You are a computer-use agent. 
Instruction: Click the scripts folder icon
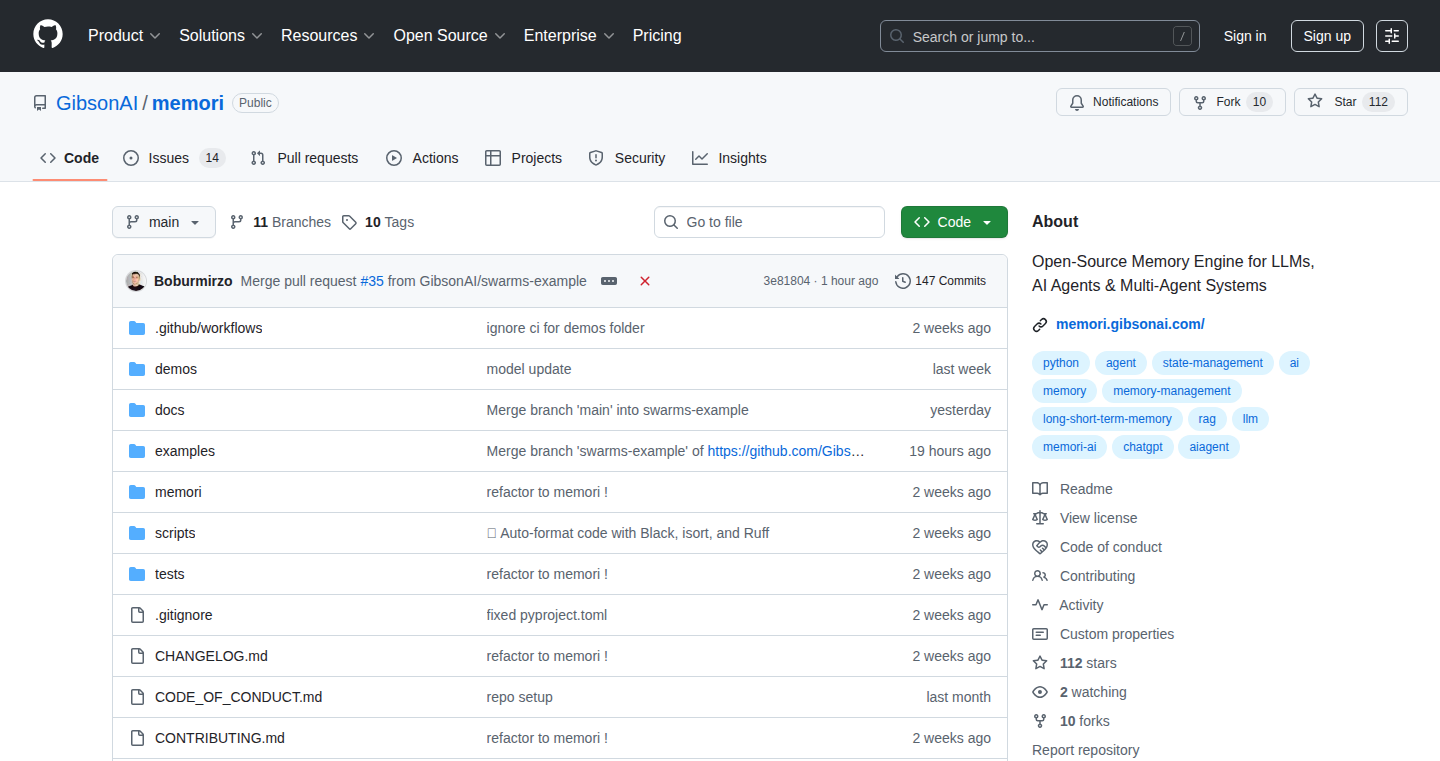(x=137, y=533)
